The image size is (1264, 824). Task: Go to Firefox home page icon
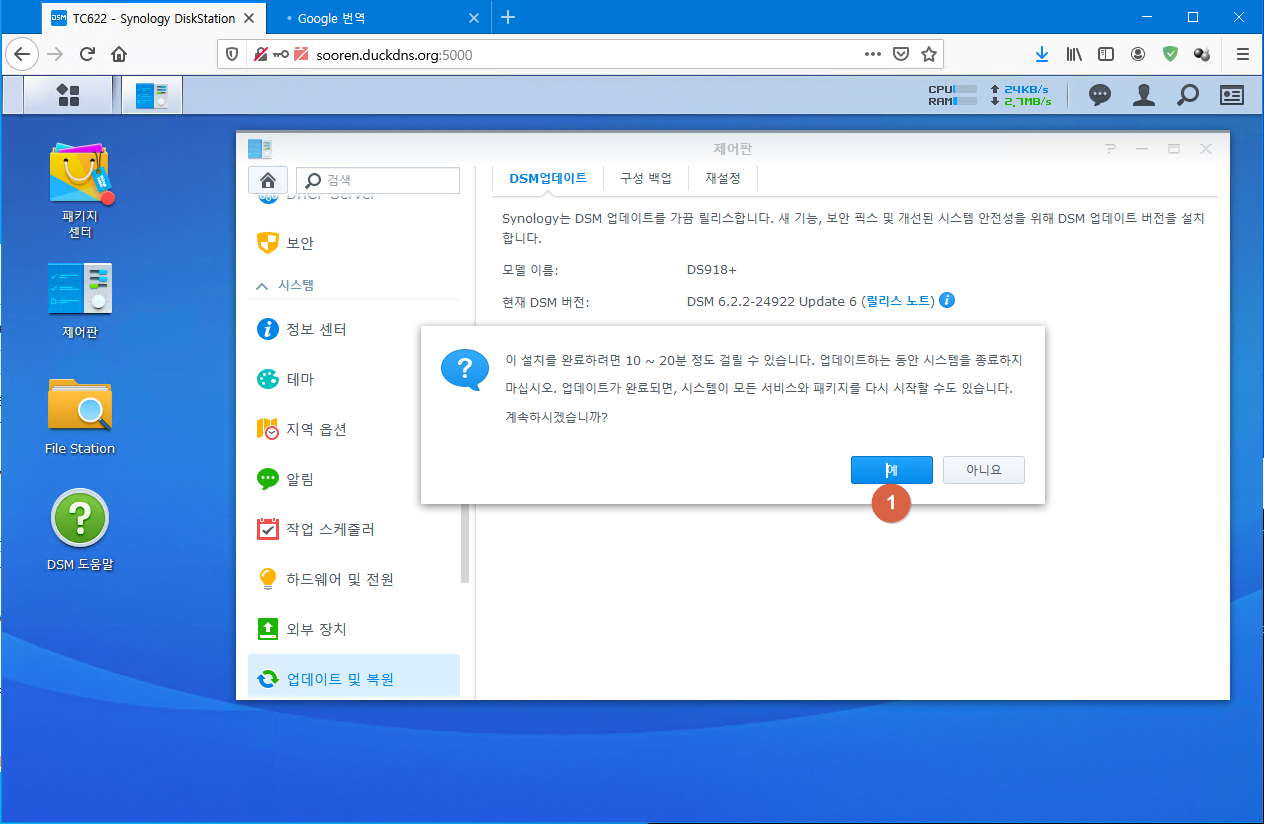click(x=119, y=54)
